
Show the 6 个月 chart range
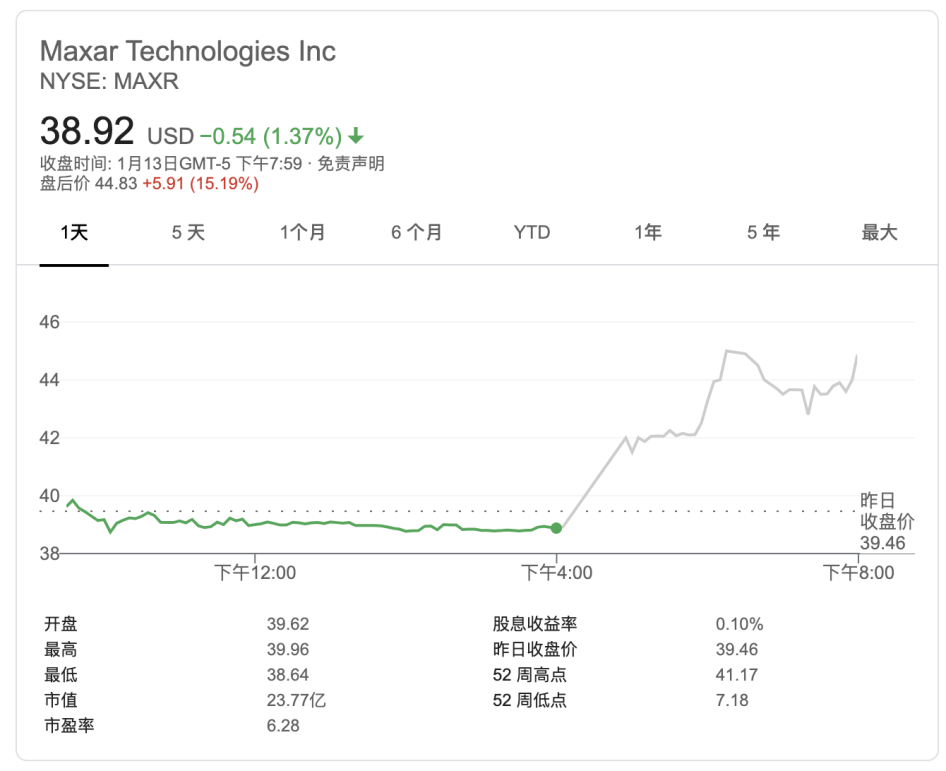click(x=416, y=233)
